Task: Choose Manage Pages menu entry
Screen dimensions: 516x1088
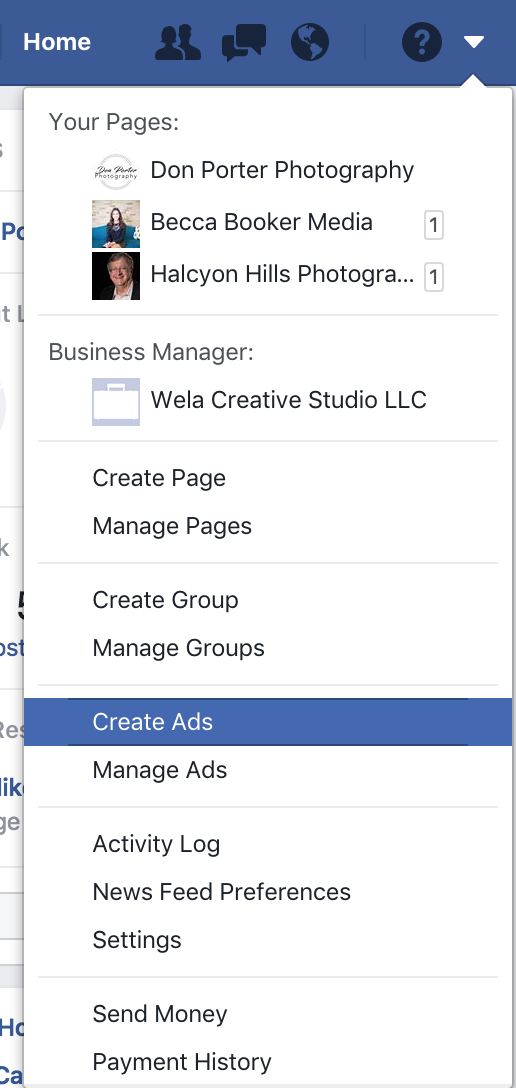Action: pyautogui.click(x=172, y=526)
